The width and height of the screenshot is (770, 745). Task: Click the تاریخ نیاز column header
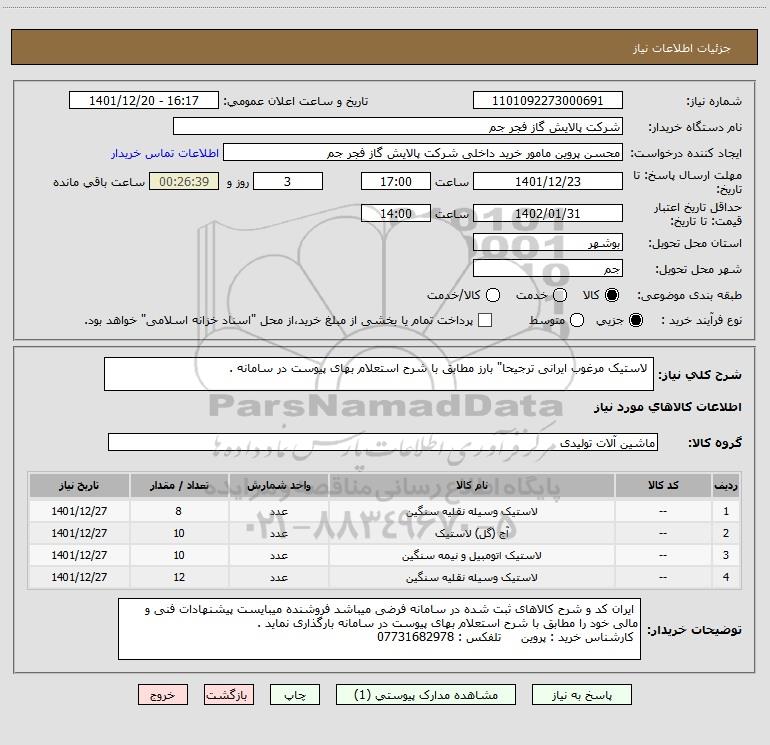coord(79,485)
